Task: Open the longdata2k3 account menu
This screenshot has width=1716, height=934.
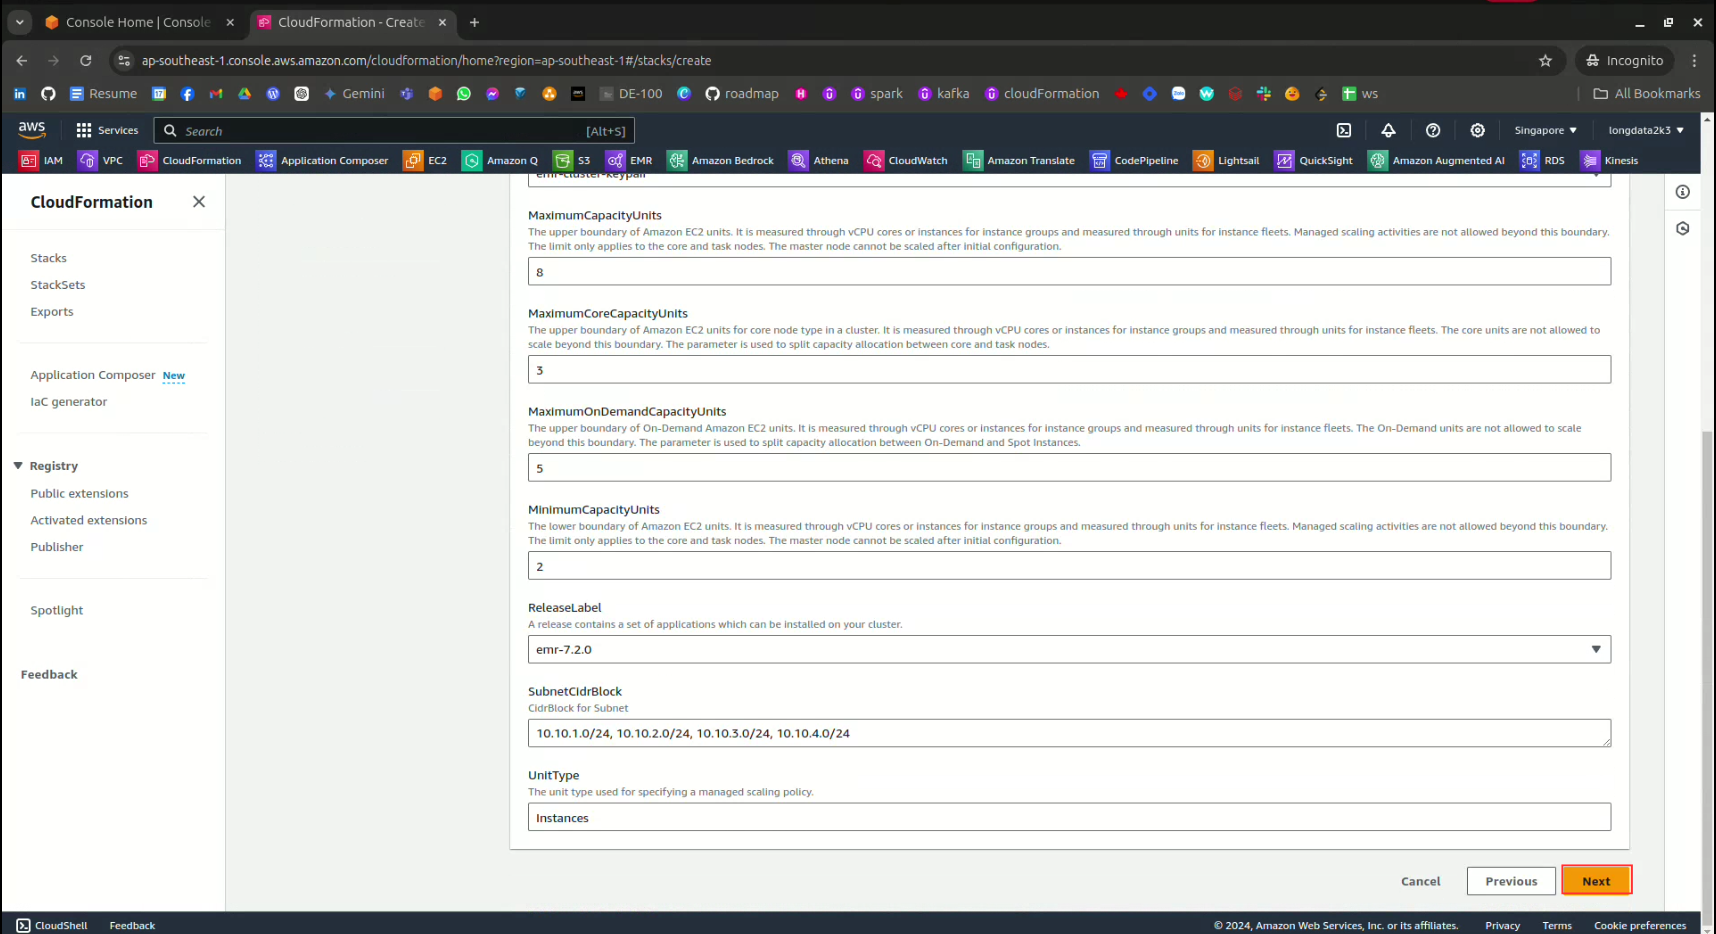Action: click(1645, 130)
